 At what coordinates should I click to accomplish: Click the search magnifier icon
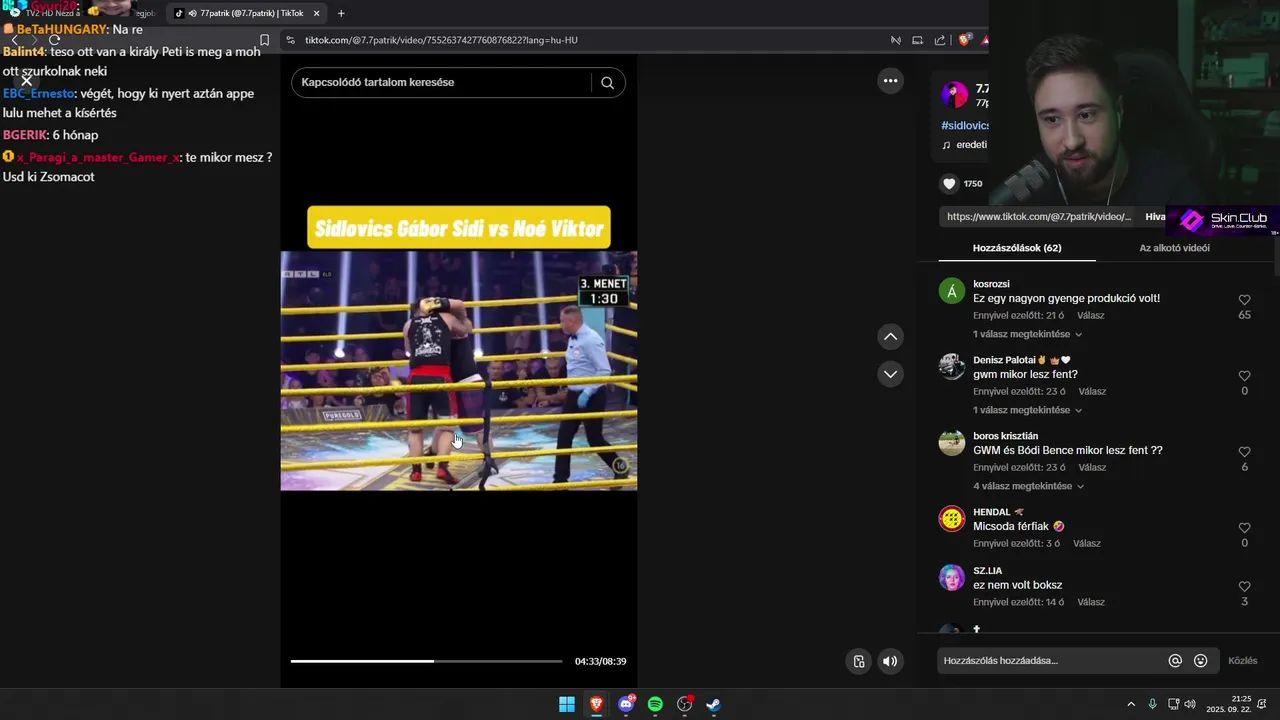[x=607, y=83]
